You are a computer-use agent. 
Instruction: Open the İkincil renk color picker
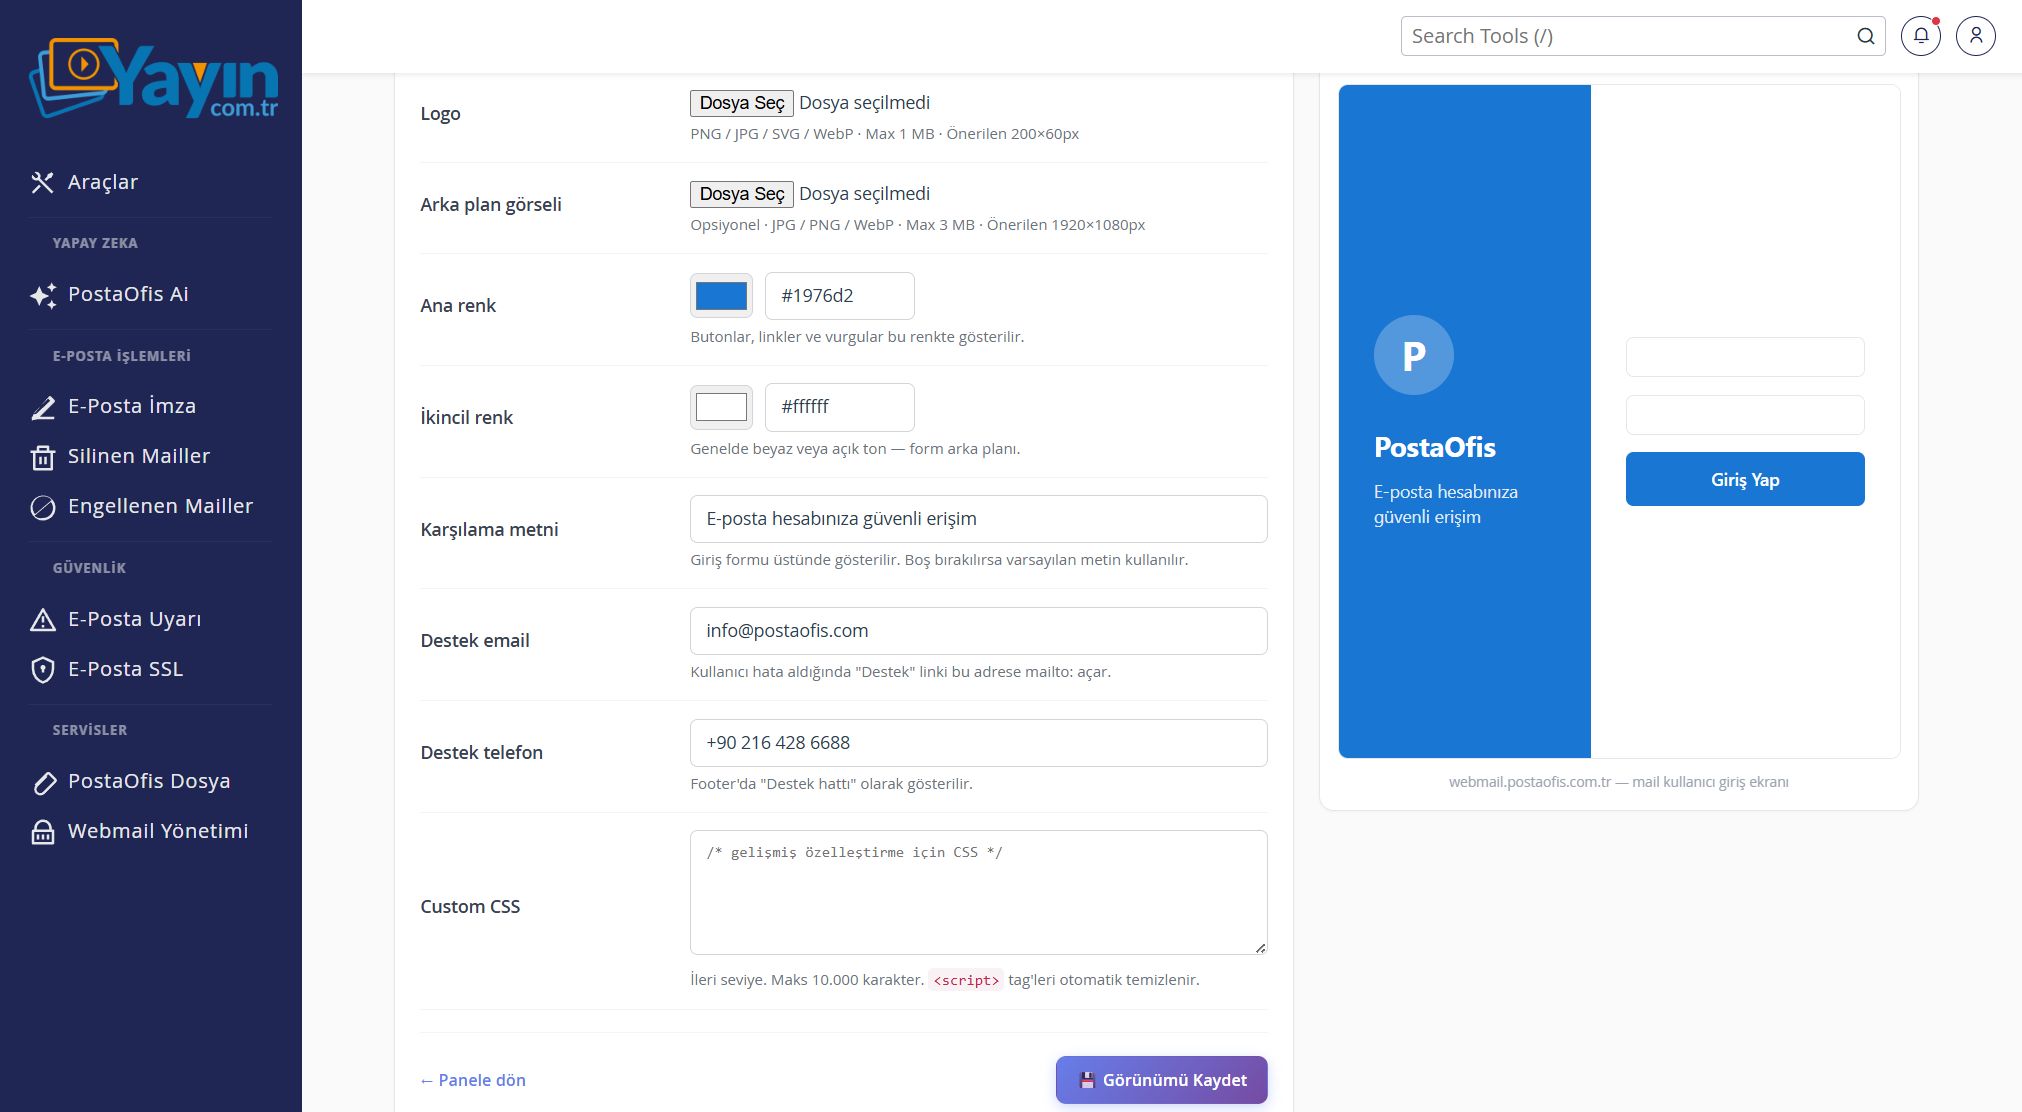(x=721, y=407)
